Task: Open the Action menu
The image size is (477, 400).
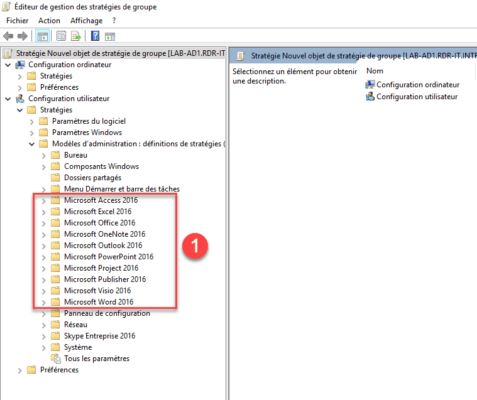Action: pos(49,21)
